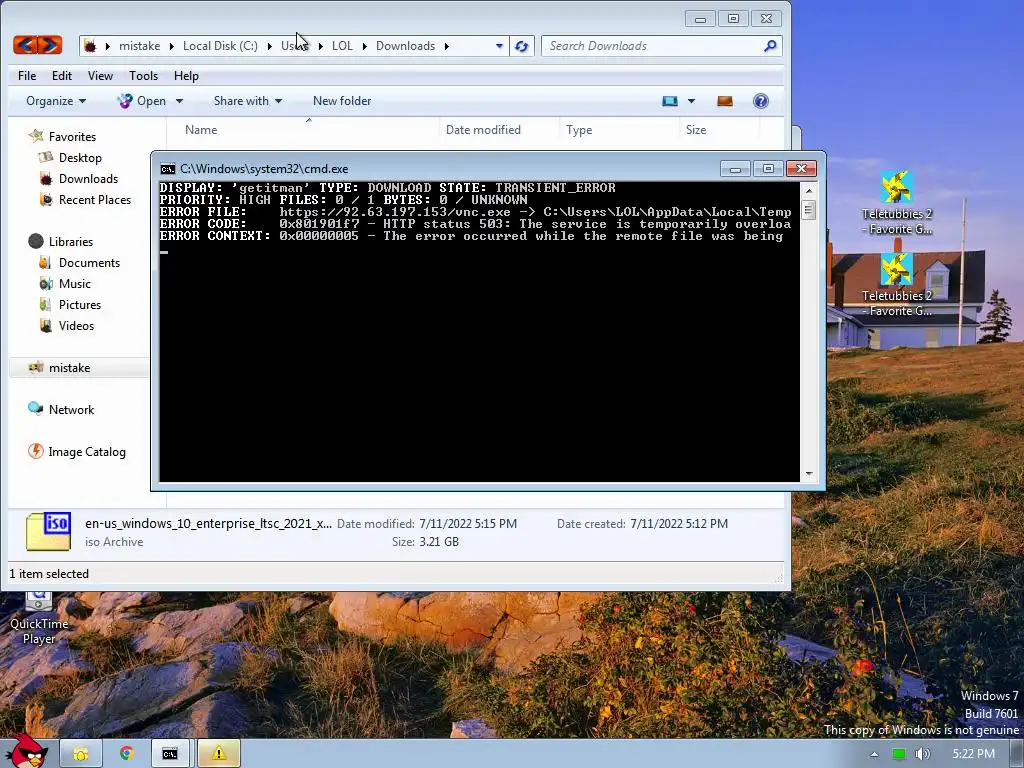Click the address bar root location icon
The height and width of the screenshot is (768, 1024).
click(x=90, y=46)
